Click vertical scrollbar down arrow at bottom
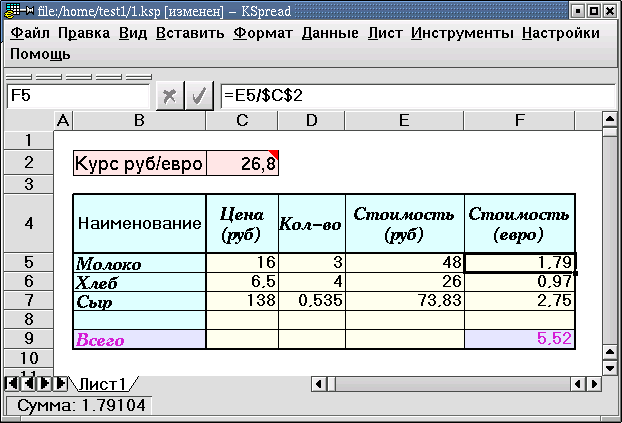 610,368
